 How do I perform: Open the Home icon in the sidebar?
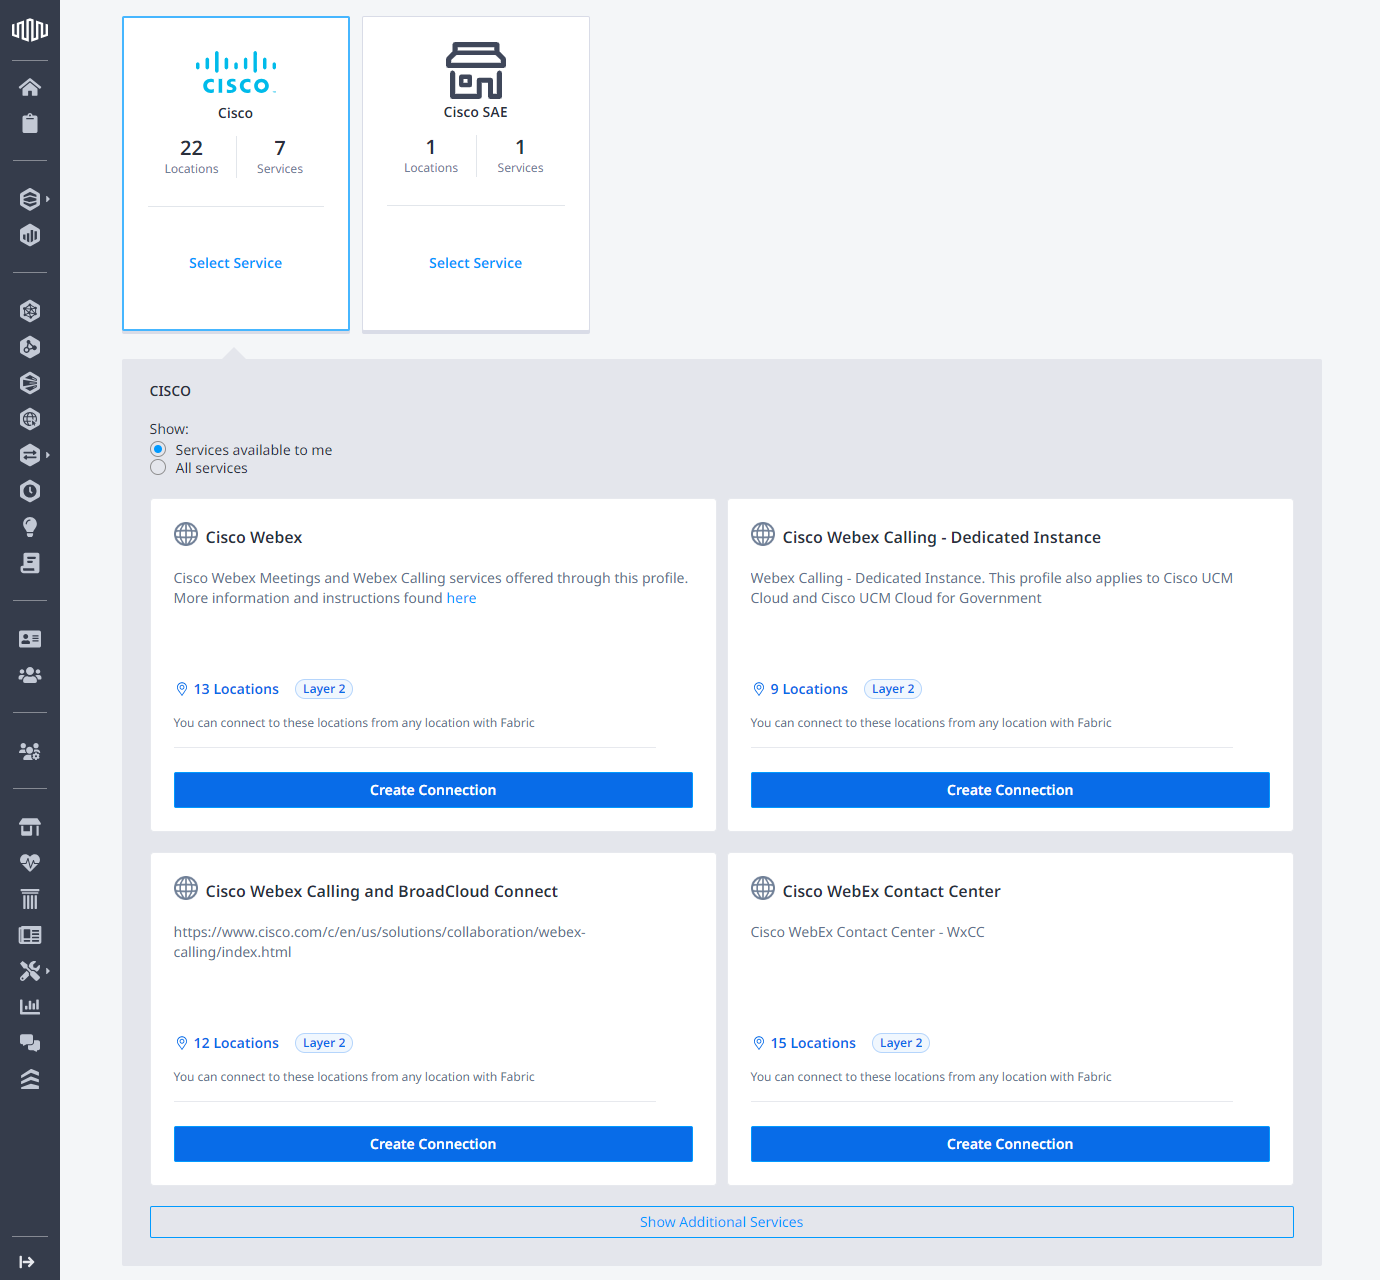(30, 87)
